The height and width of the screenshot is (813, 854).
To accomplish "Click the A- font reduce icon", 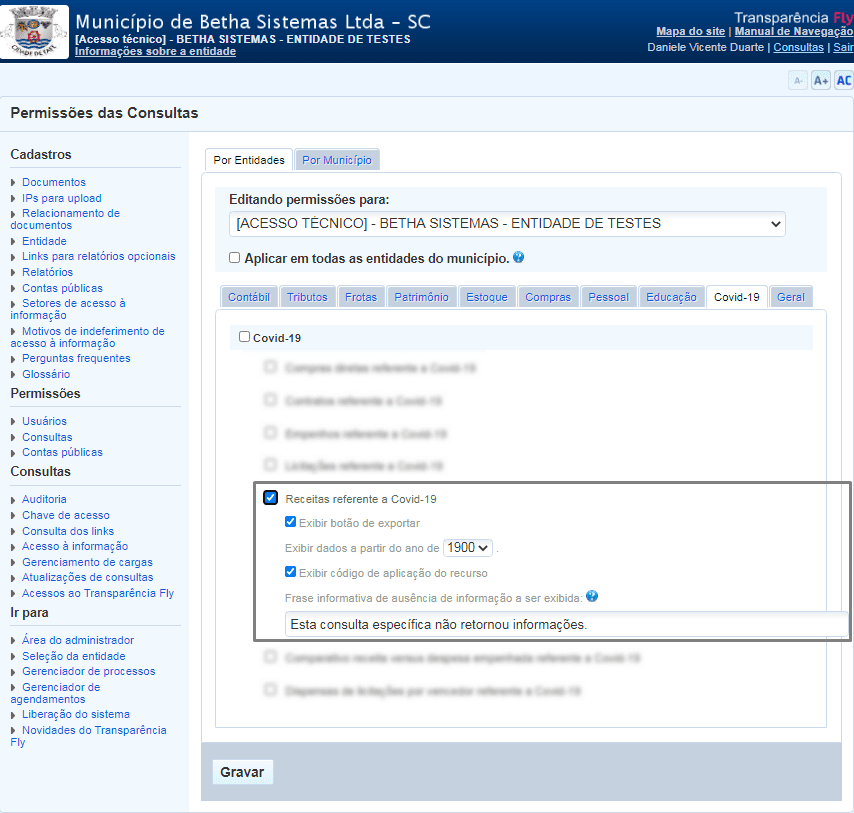I will click(797, 79).
